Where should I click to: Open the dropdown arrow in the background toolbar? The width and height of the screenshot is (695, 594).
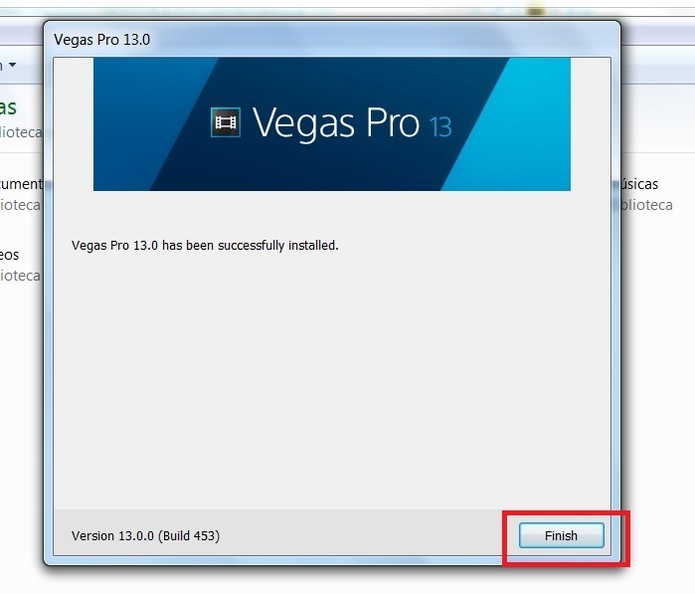click(12, 65)
